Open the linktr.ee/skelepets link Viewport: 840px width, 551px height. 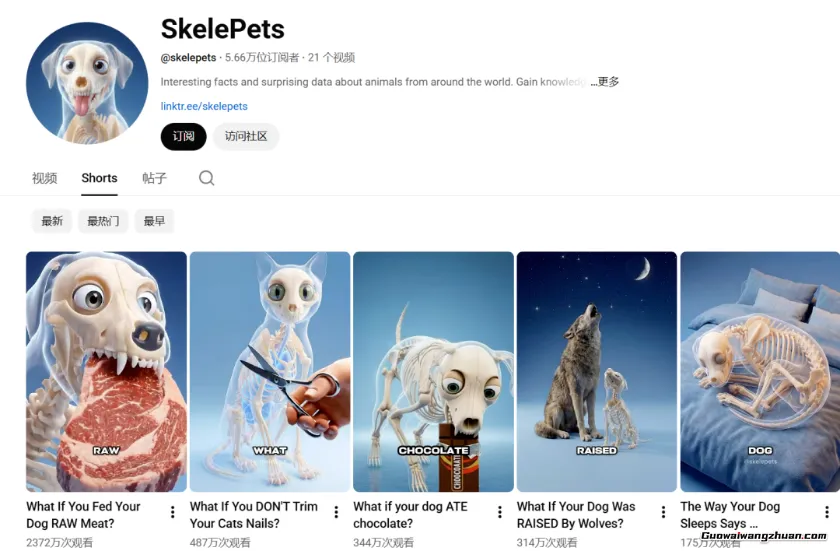[204, 106]
